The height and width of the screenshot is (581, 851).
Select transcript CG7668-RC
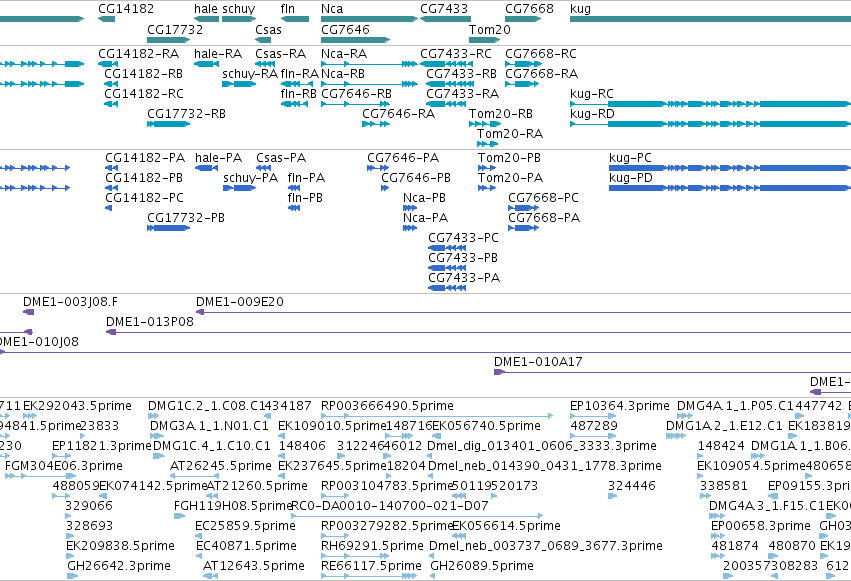pos(541,54)
